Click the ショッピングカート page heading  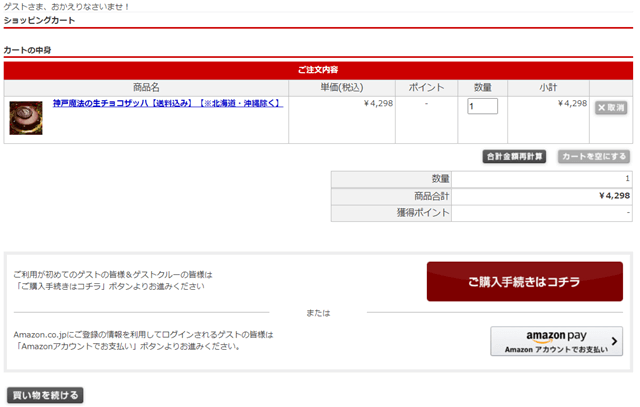coord(39,20)
